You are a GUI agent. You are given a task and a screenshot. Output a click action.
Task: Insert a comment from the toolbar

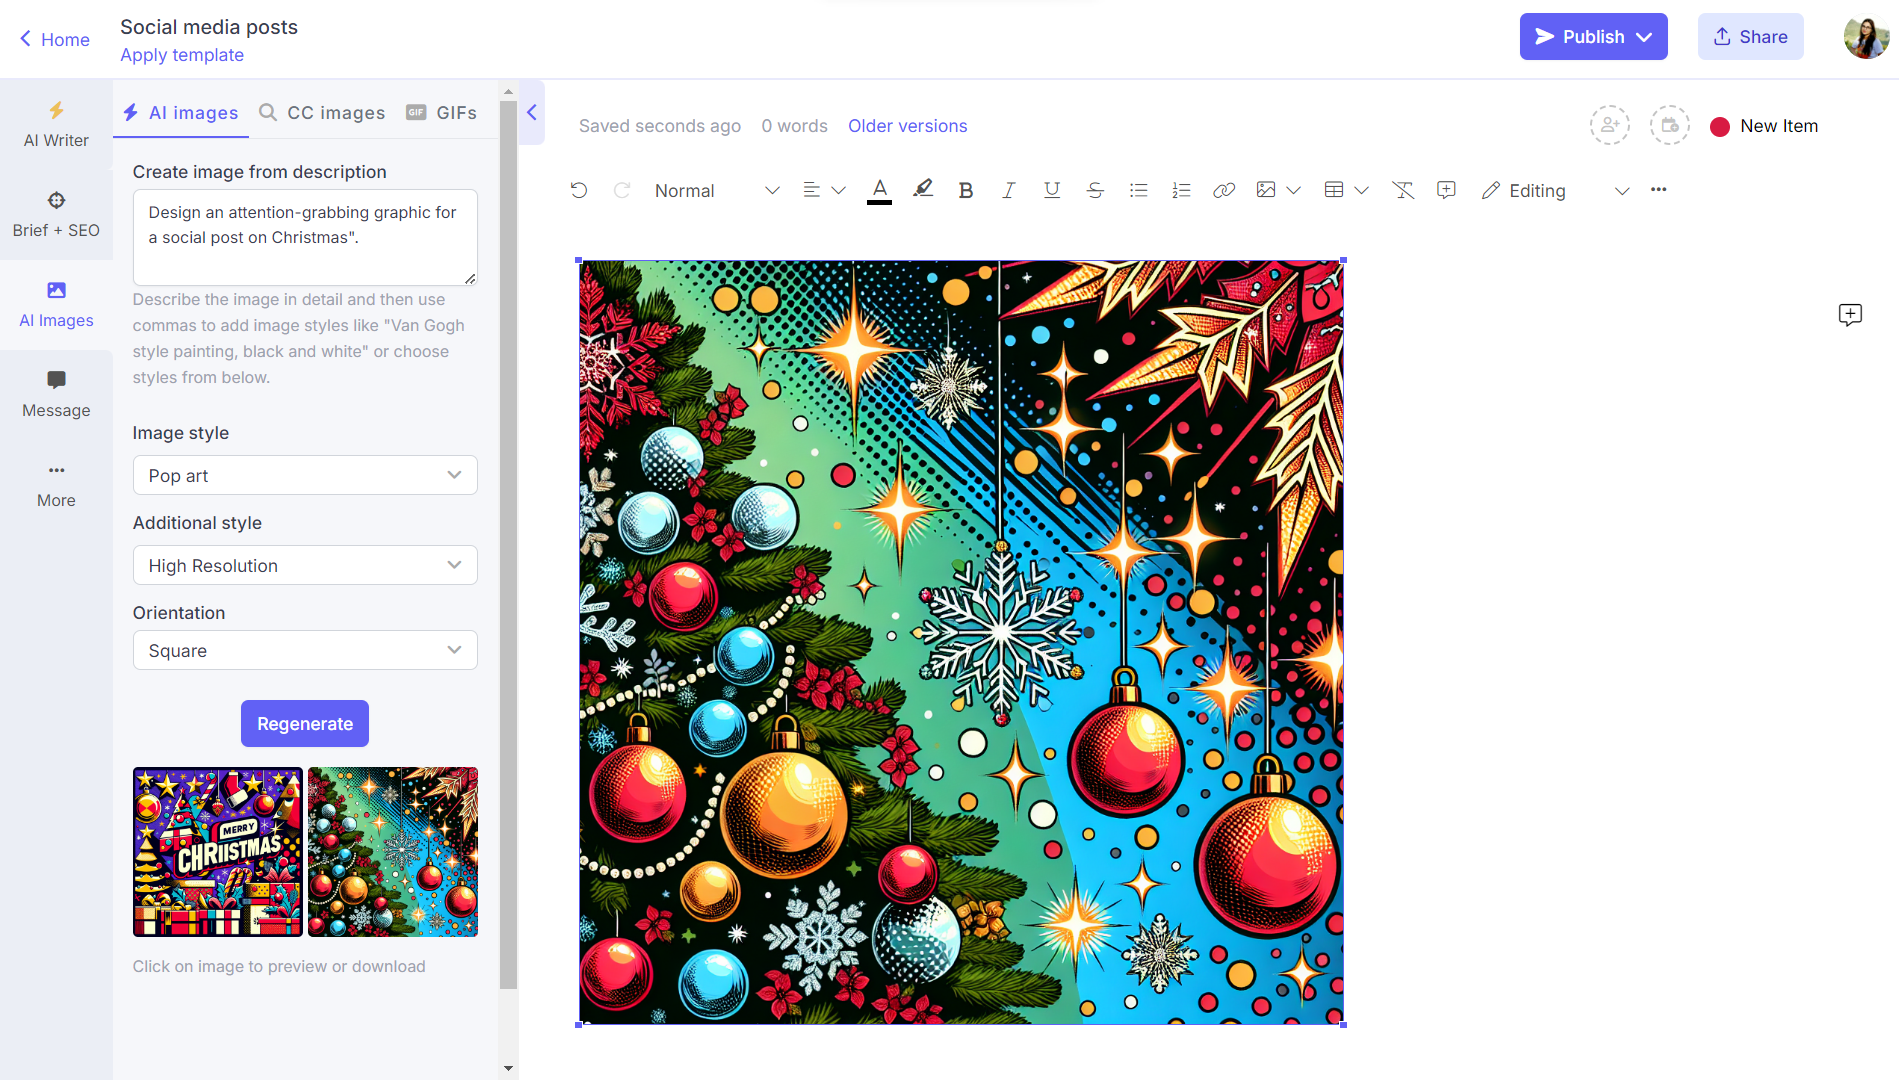pos(1445,189)
